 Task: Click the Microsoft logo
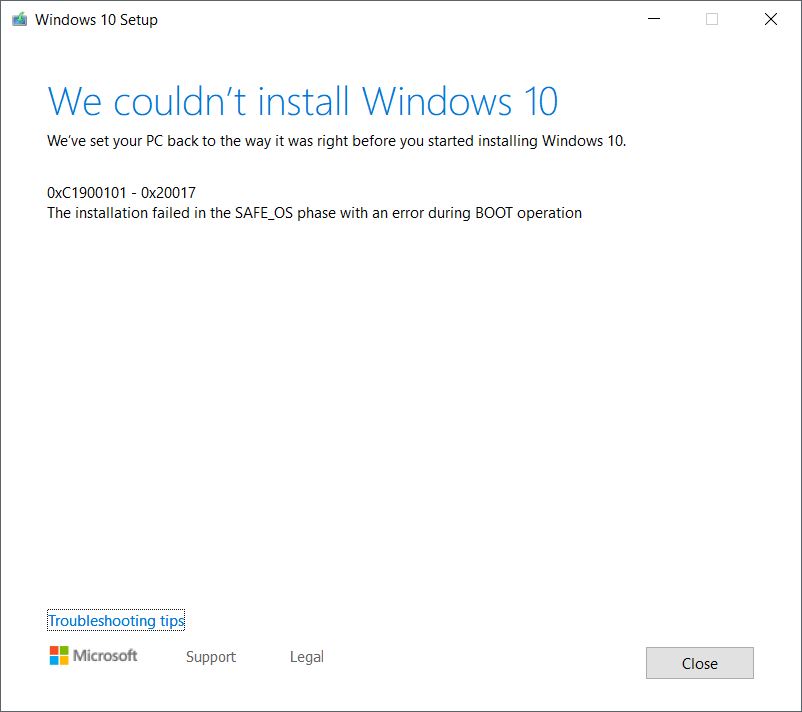(x=94, y=655)
